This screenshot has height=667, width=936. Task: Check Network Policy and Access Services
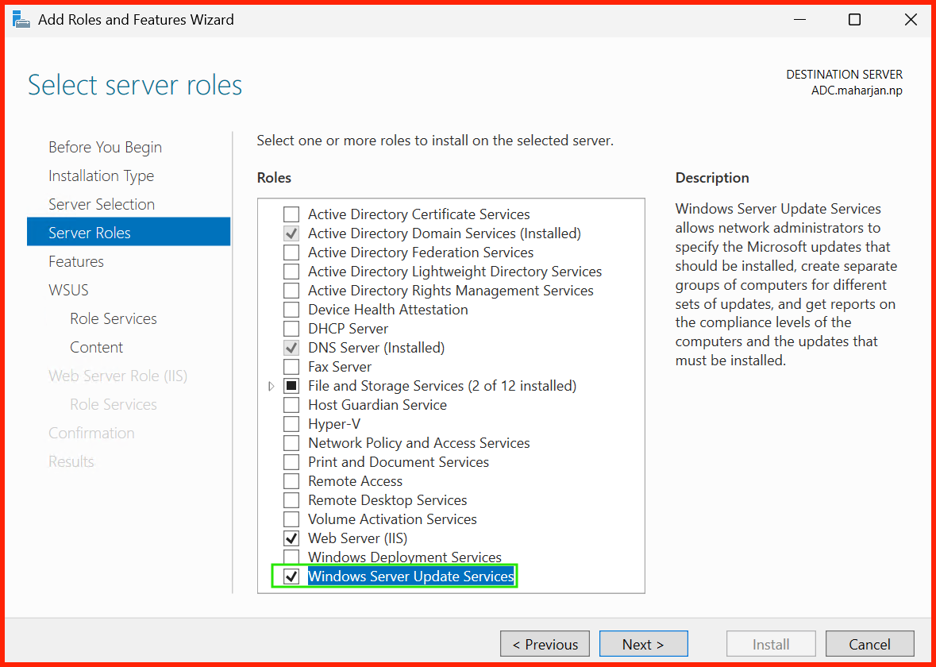tap(291, 443)
